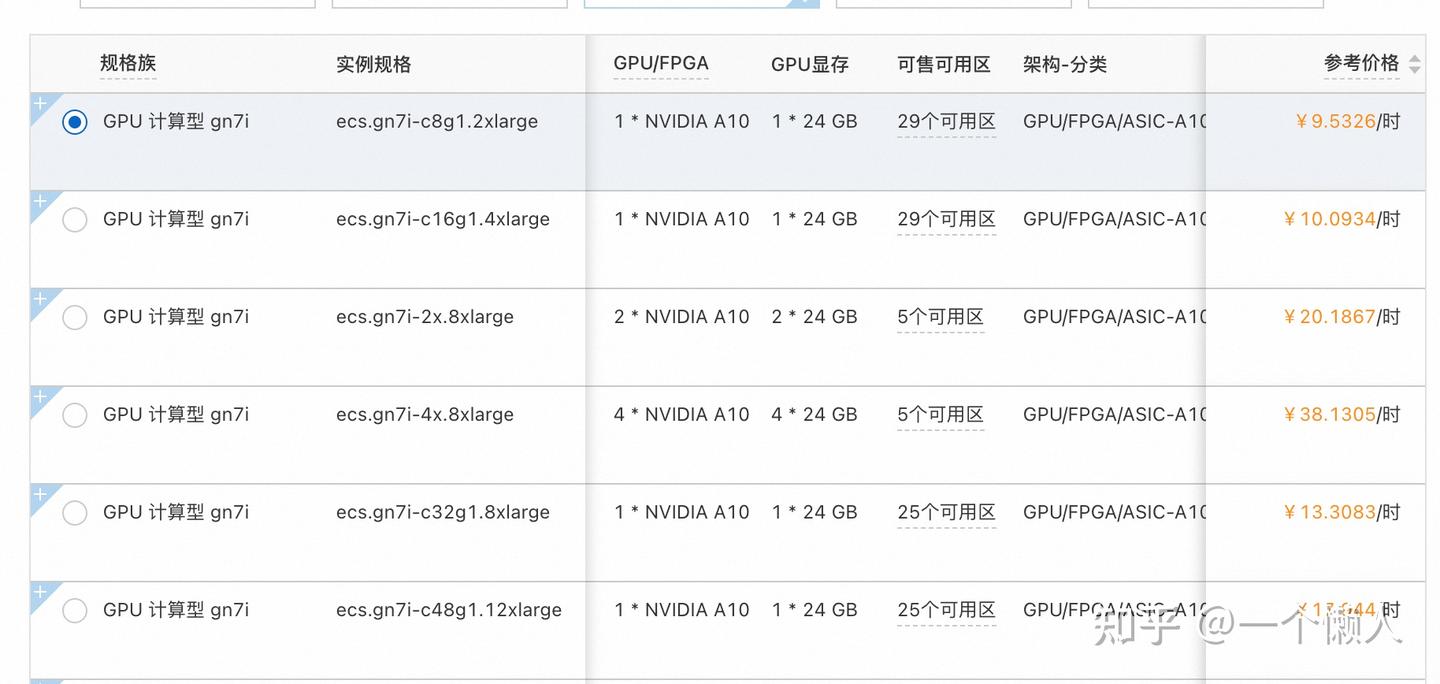Click the ascending sort arrow on 参考价格 column

[x=1416, y=57]
